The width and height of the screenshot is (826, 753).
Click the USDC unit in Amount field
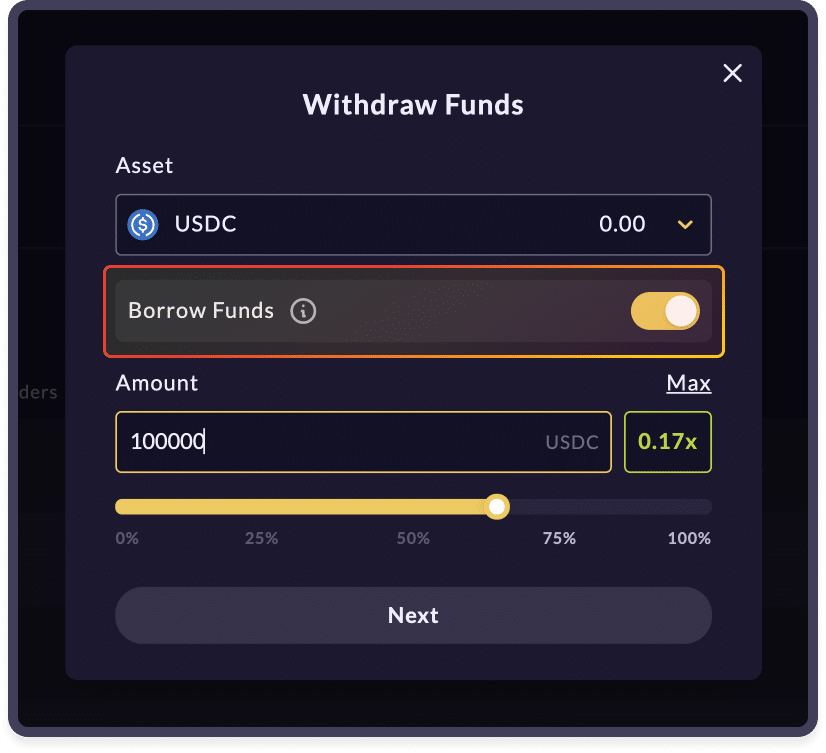tap(572, 442)
